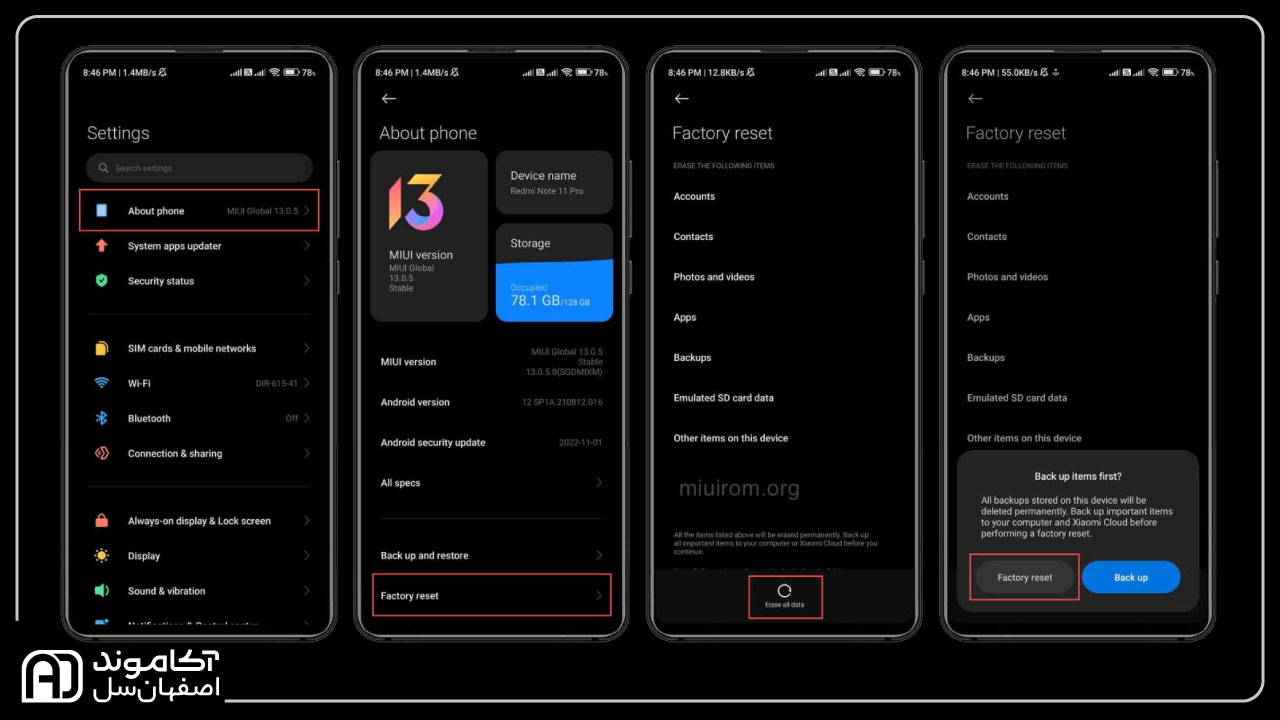Tap the Wi-Fi icon in Settings list
Viewport: 1280px width, 720px height.
[x=101, y=383]
